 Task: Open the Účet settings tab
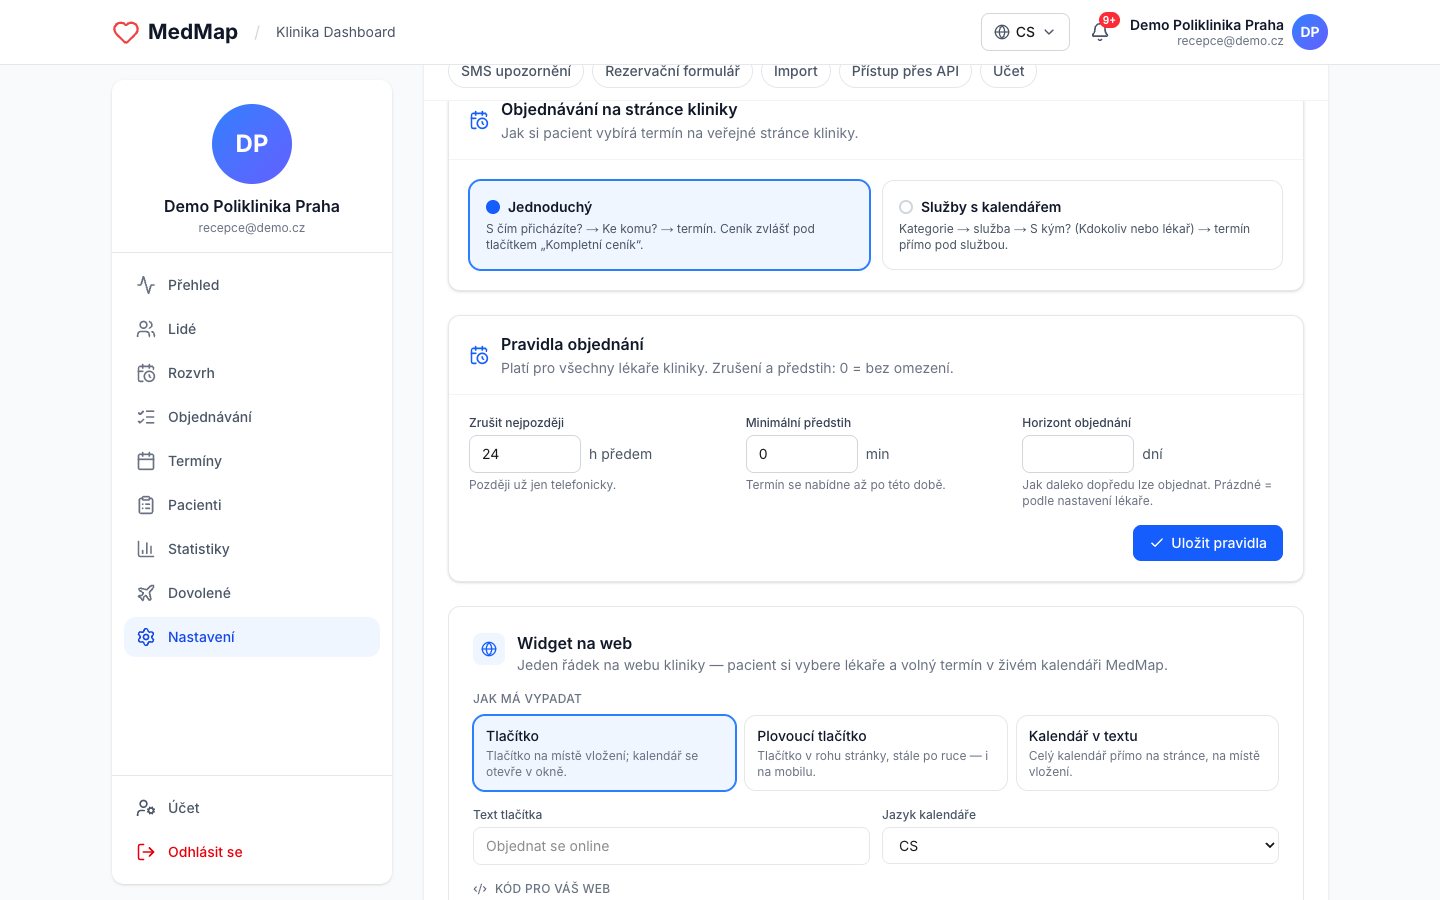coord(1008,72)
